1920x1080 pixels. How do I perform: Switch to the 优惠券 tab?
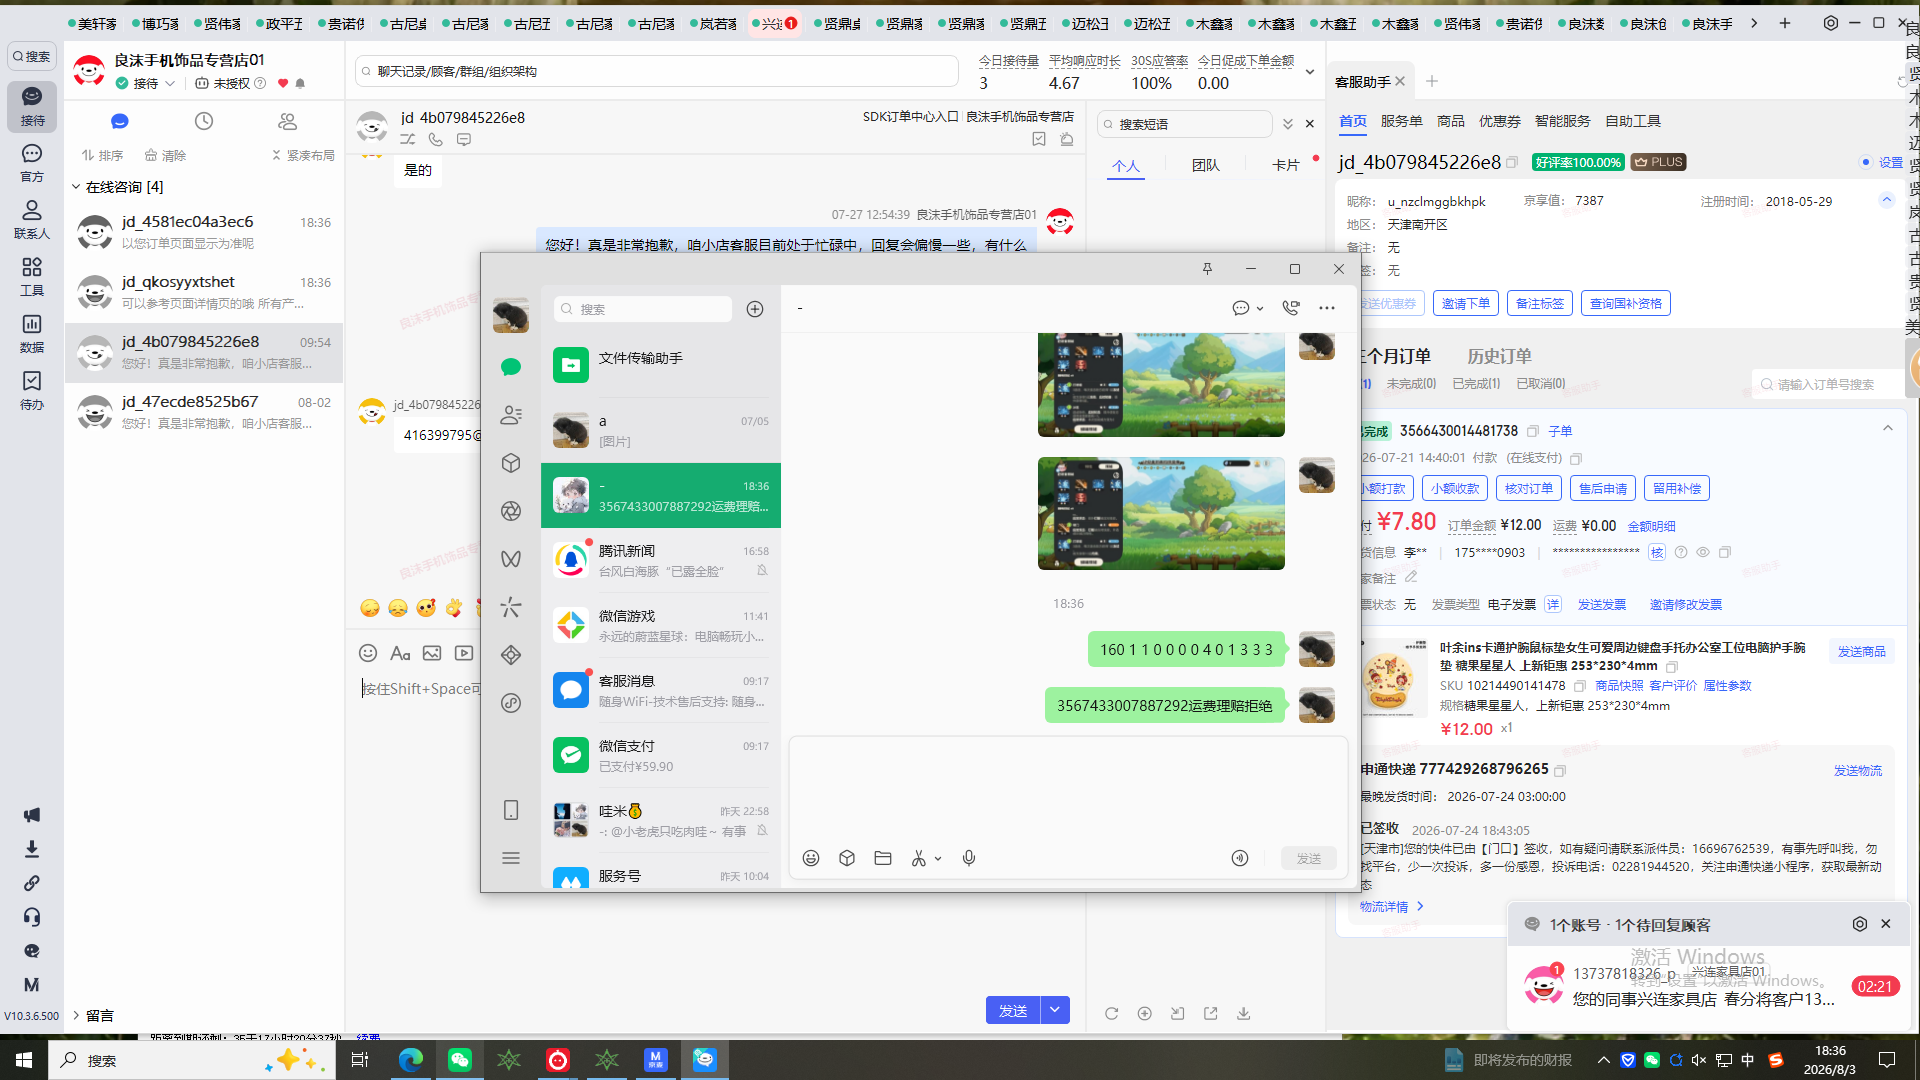pyautogui.click(x=1499, y=121)
